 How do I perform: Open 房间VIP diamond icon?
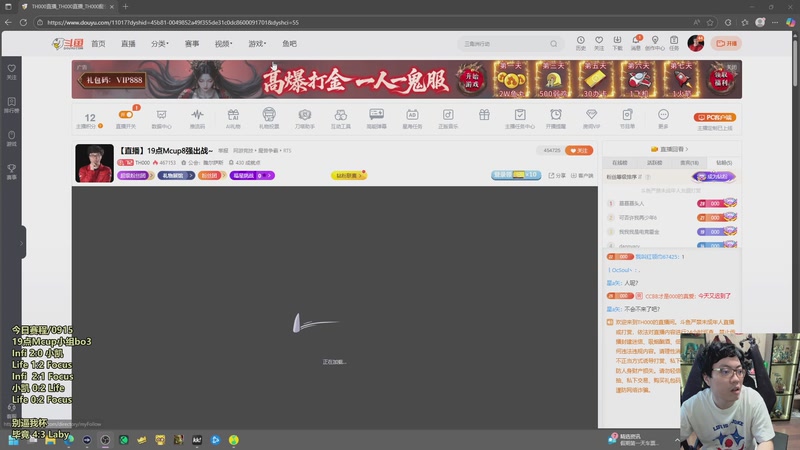[591, 119]
